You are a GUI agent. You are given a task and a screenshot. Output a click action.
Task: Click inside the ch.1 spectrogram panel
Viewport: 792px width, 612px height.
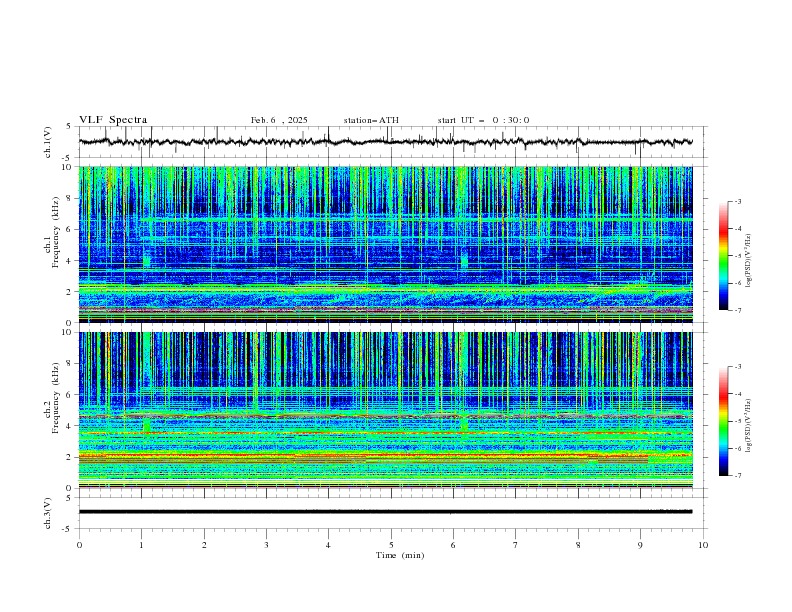pos(385,244)
